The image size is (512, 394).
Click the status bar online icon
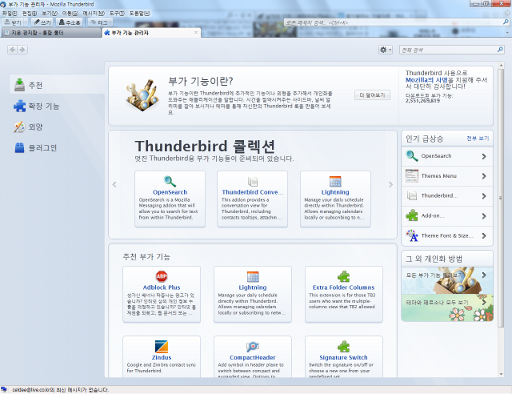(4, 389)
